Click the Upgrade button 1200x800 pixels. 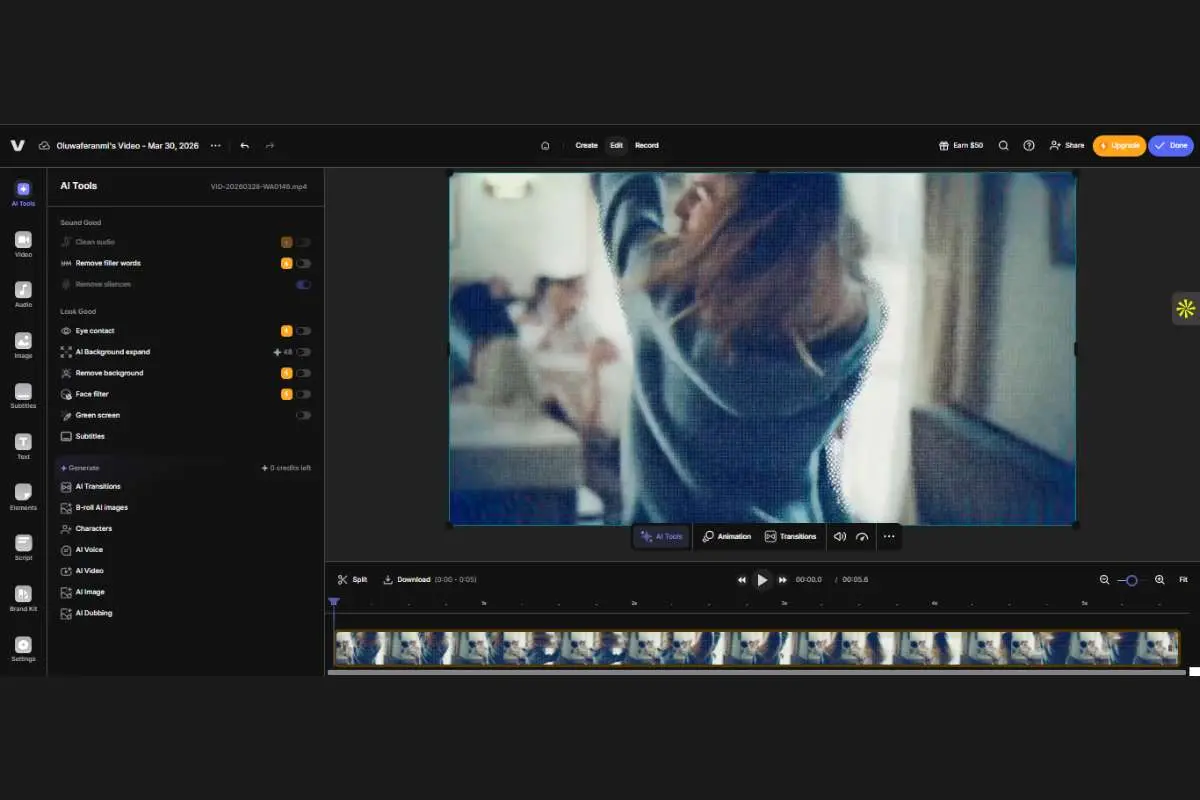1119,145
